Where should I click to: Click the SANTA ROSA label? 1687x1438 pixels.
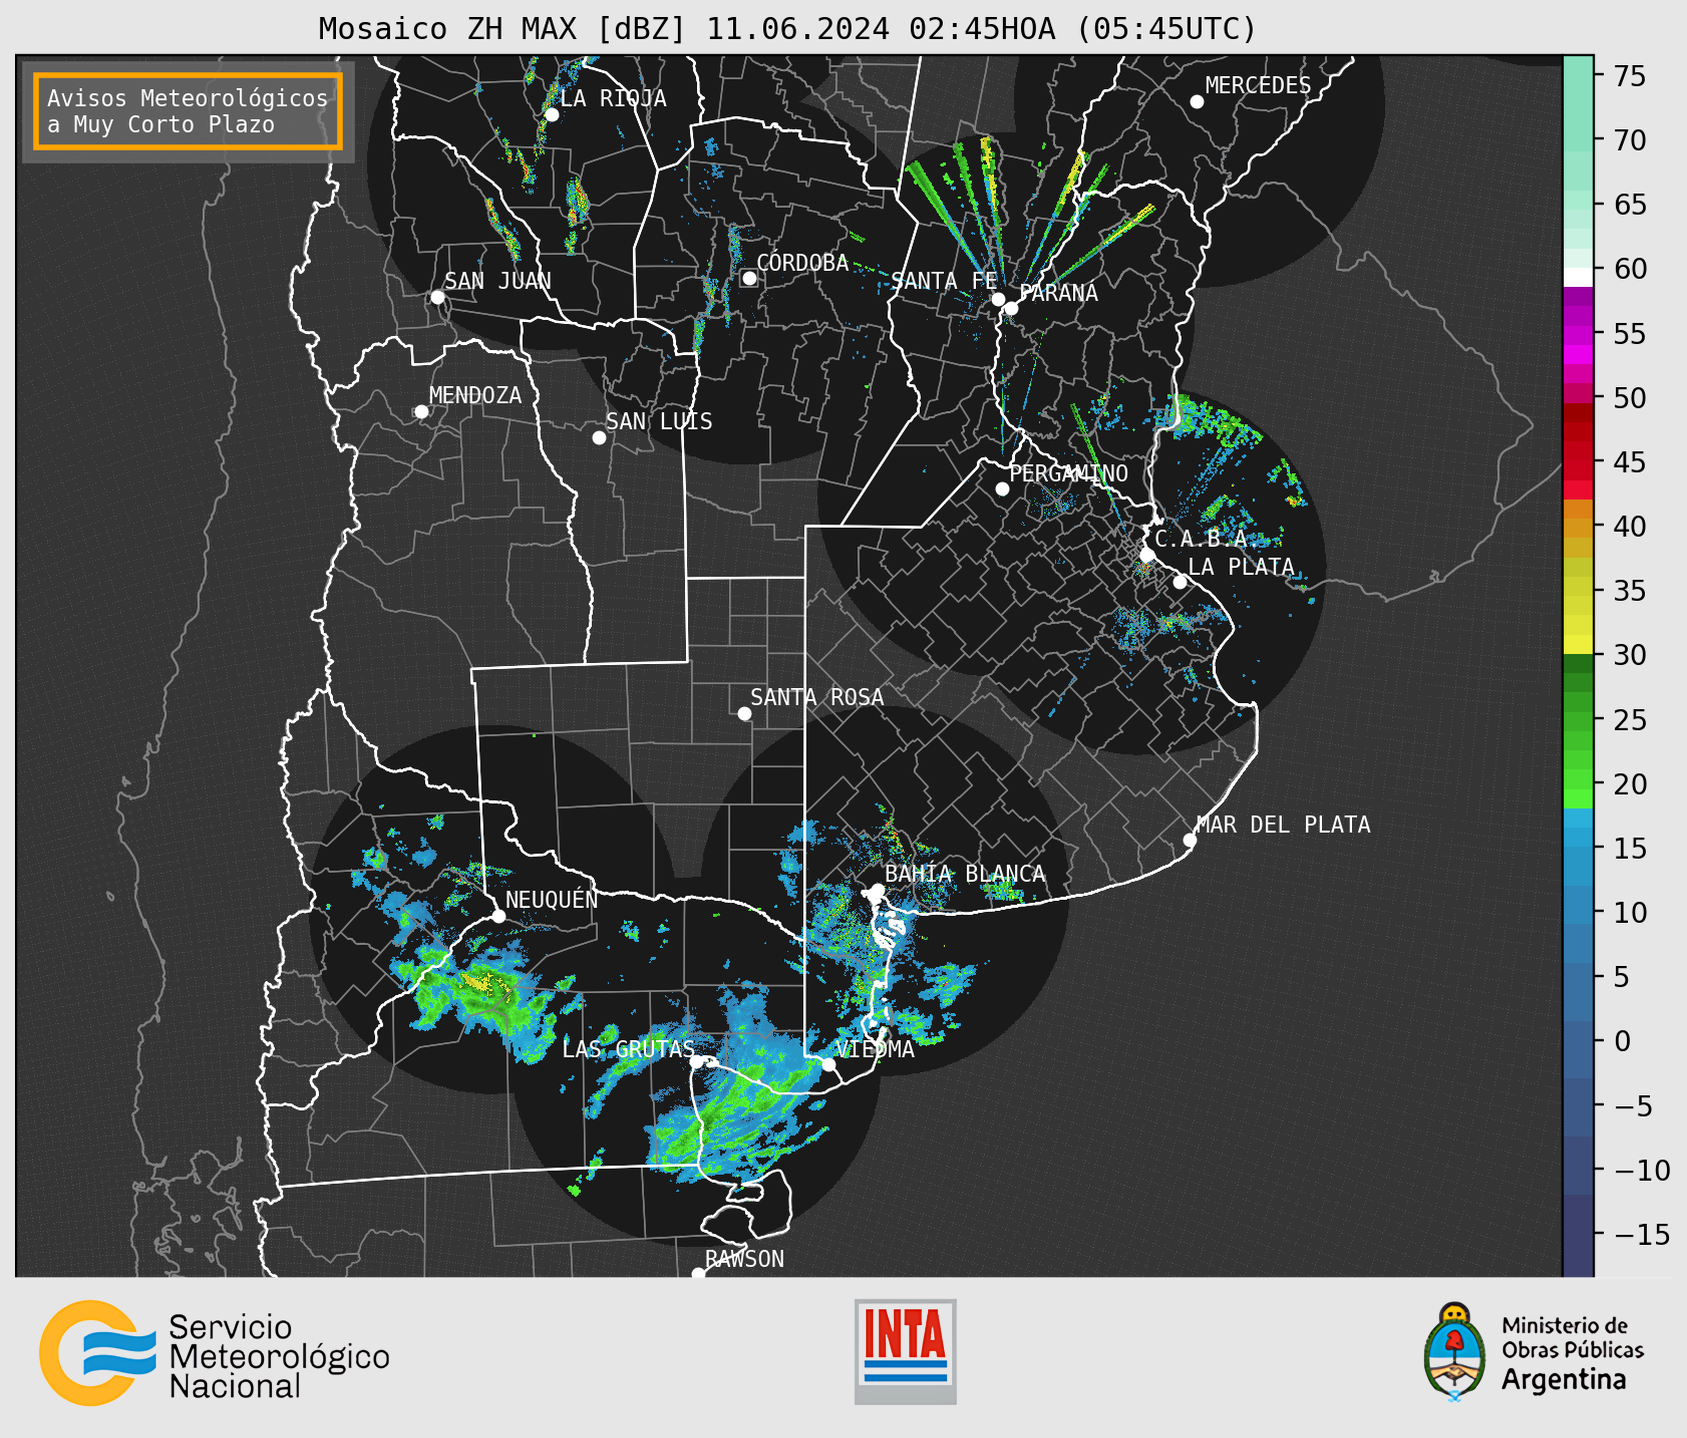click(x=817, y=697)
